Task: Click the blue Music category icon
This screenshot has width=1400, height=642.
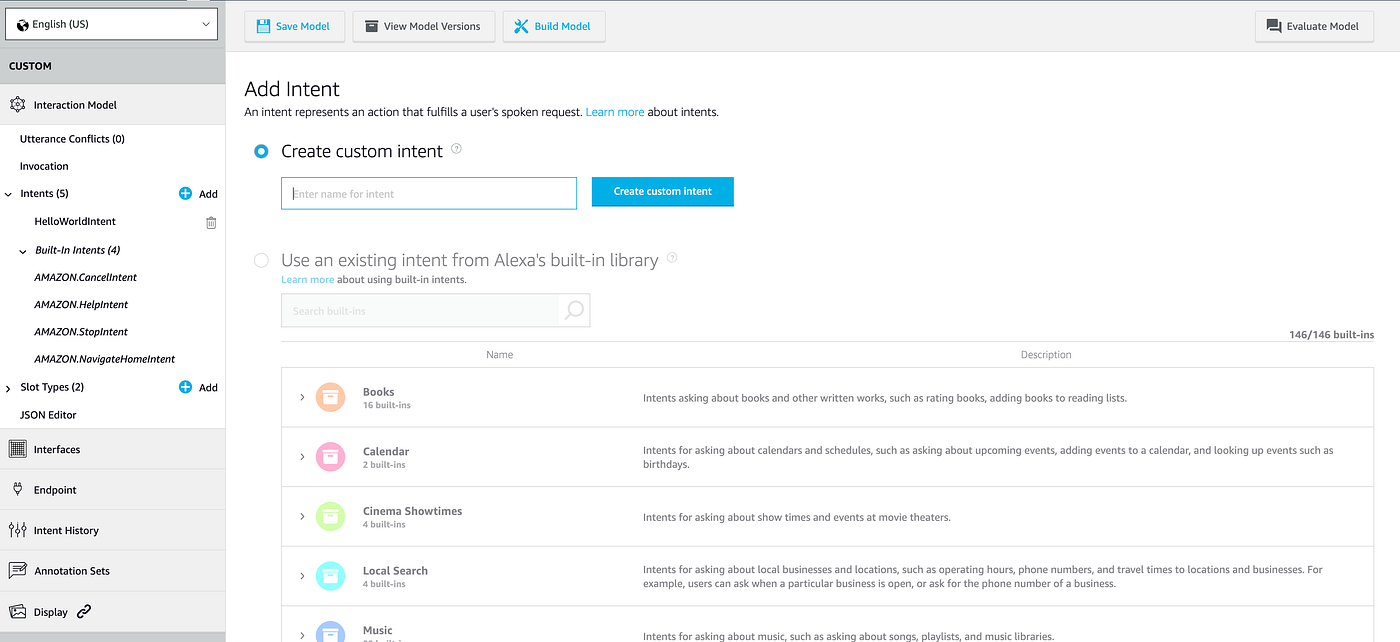Action: [330, 632]
